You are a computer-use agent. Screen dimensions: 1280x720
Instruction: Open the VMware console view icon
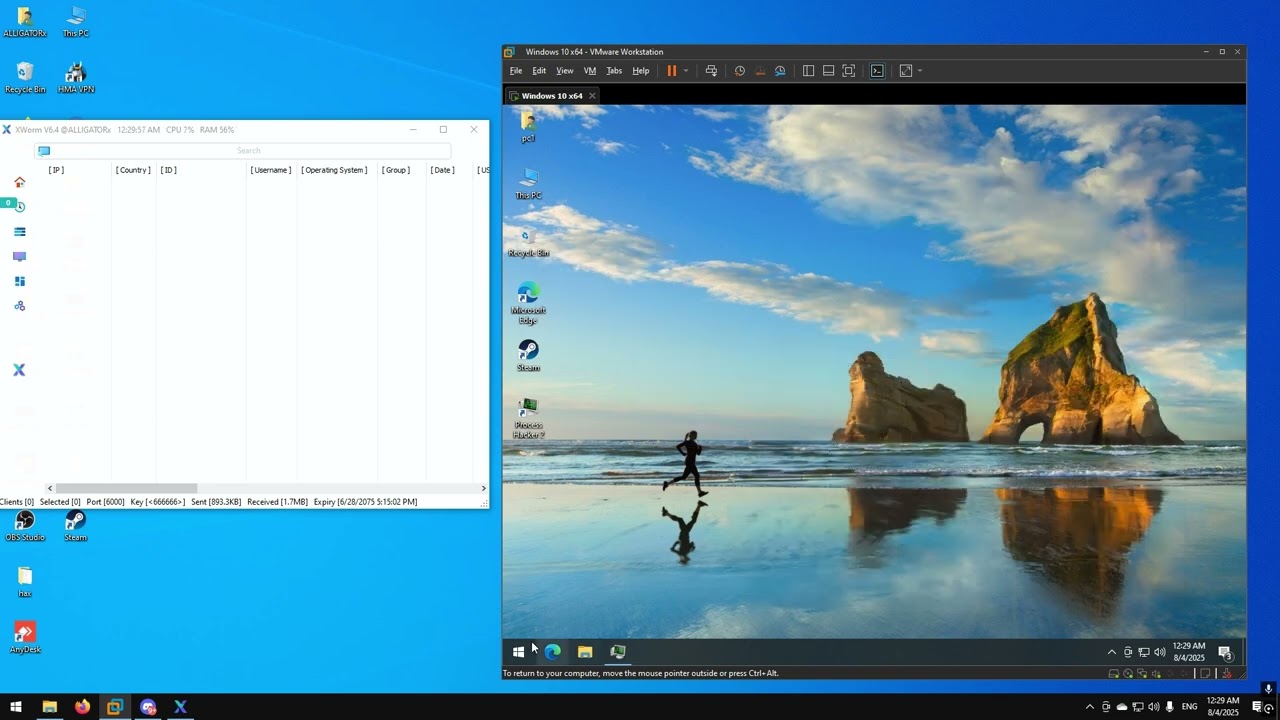(x=877, y=71)
